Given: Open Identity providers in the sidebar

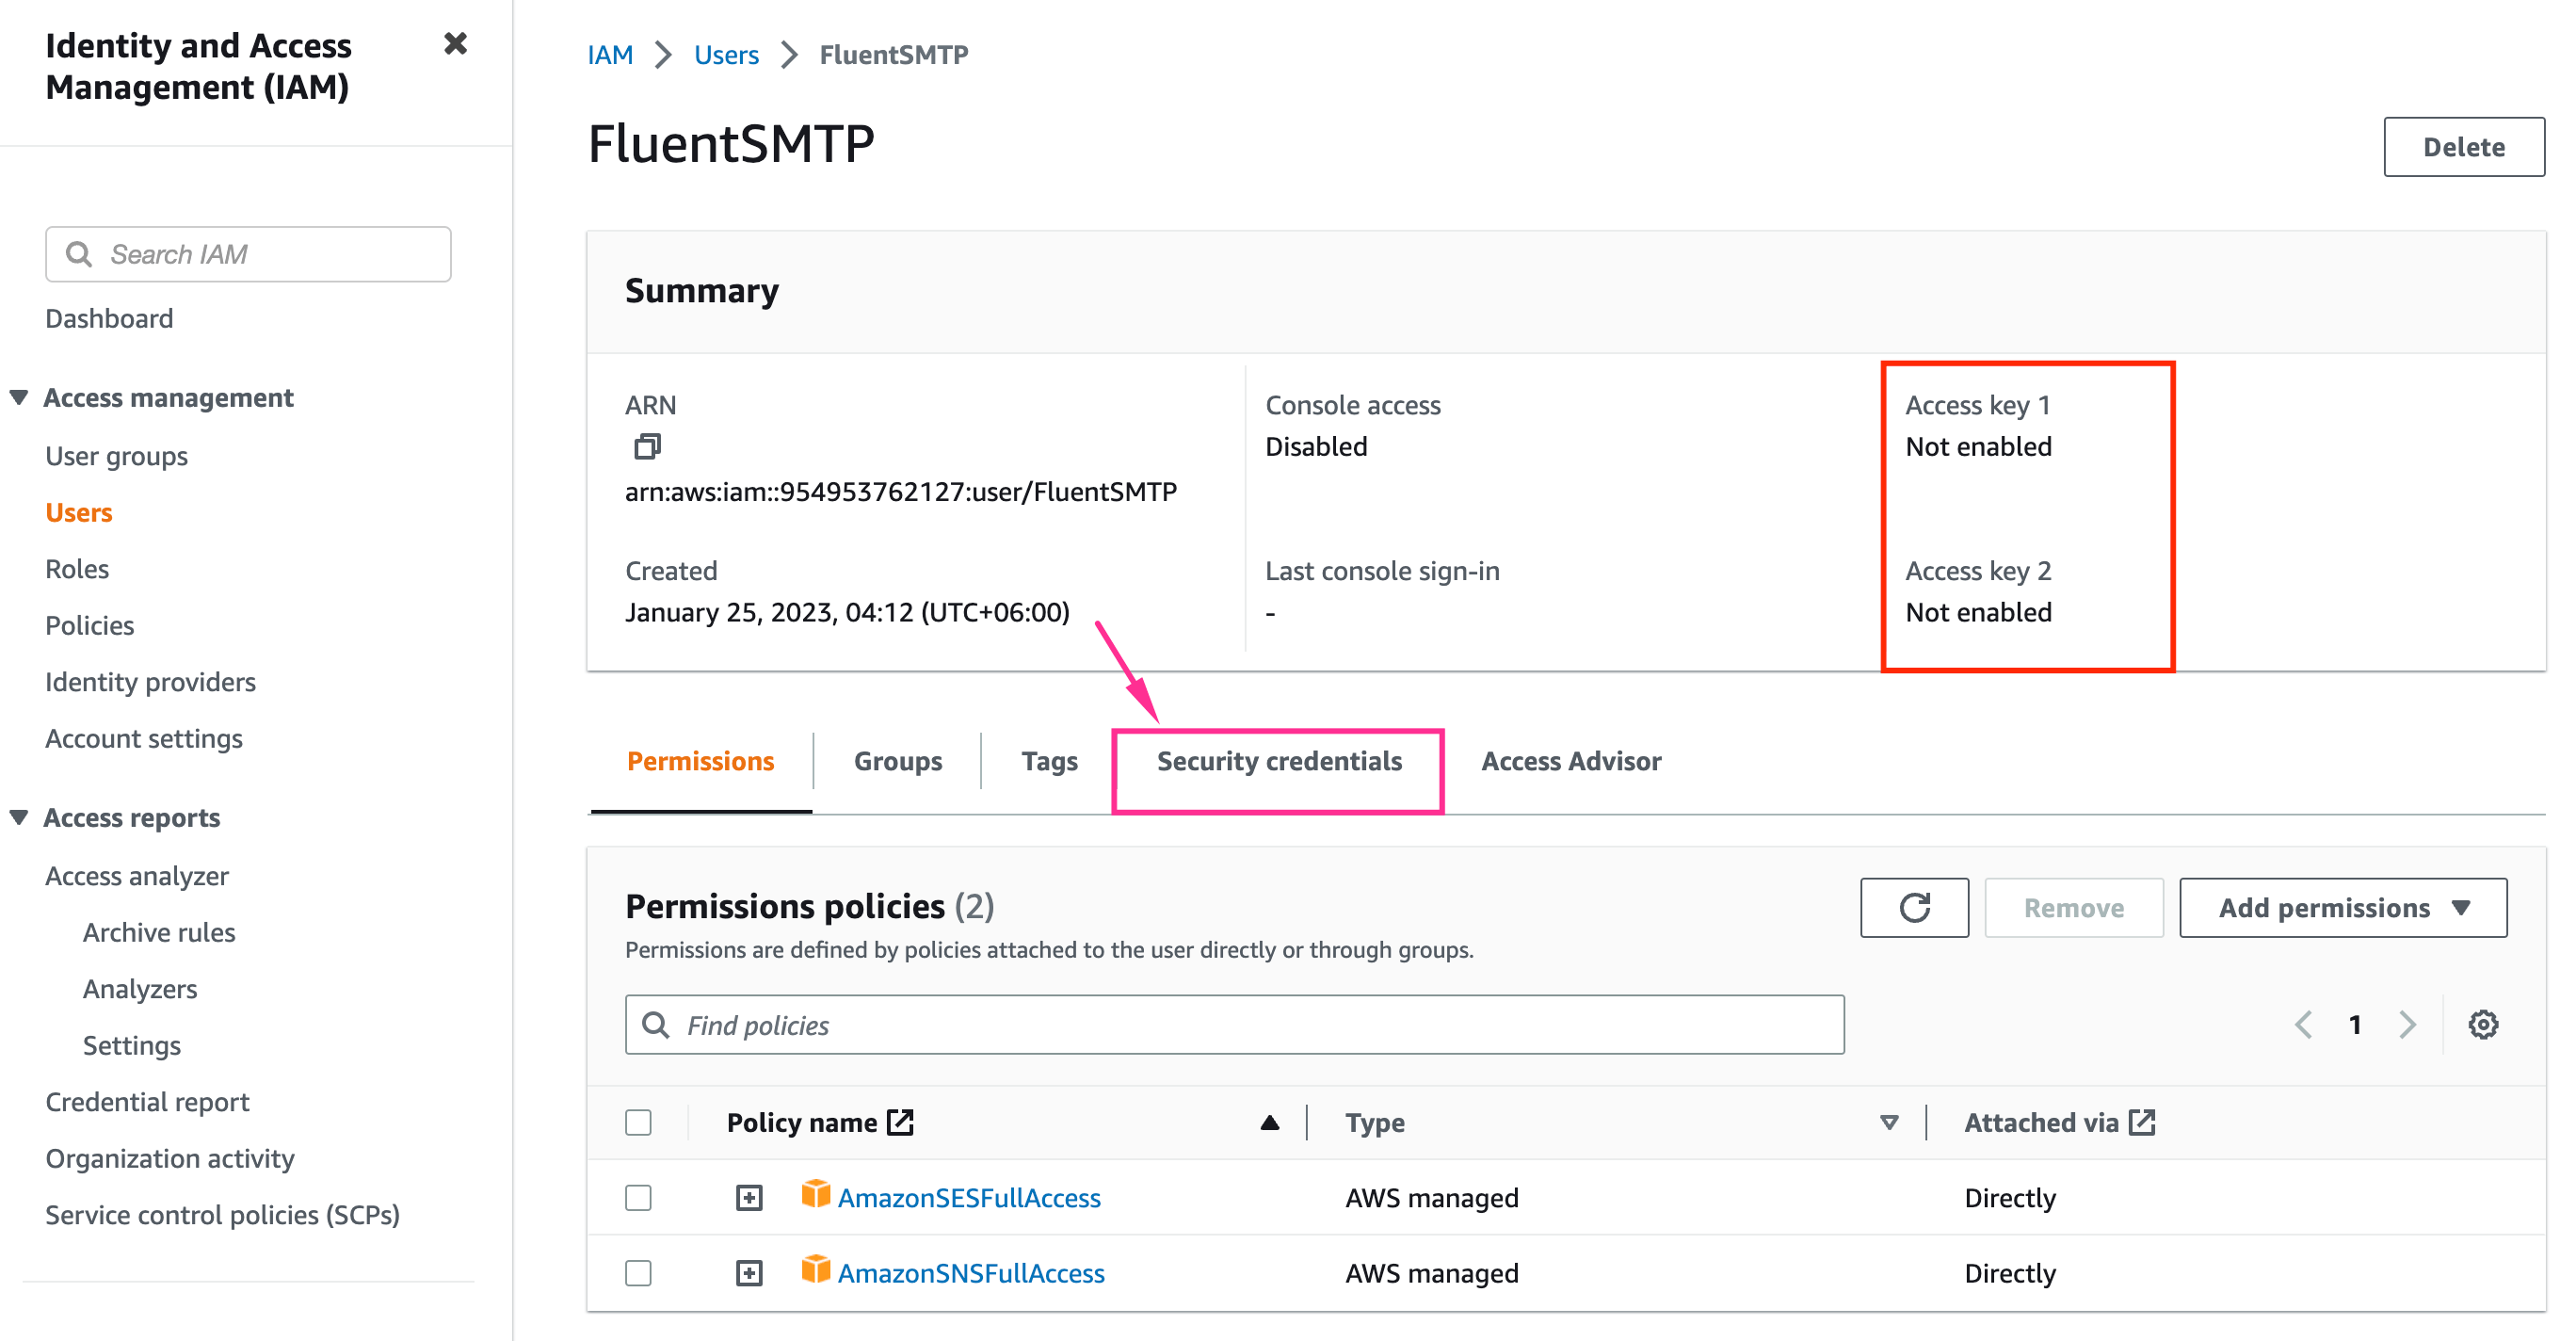Looking at the screenshot, I should [x=150, y=681].
